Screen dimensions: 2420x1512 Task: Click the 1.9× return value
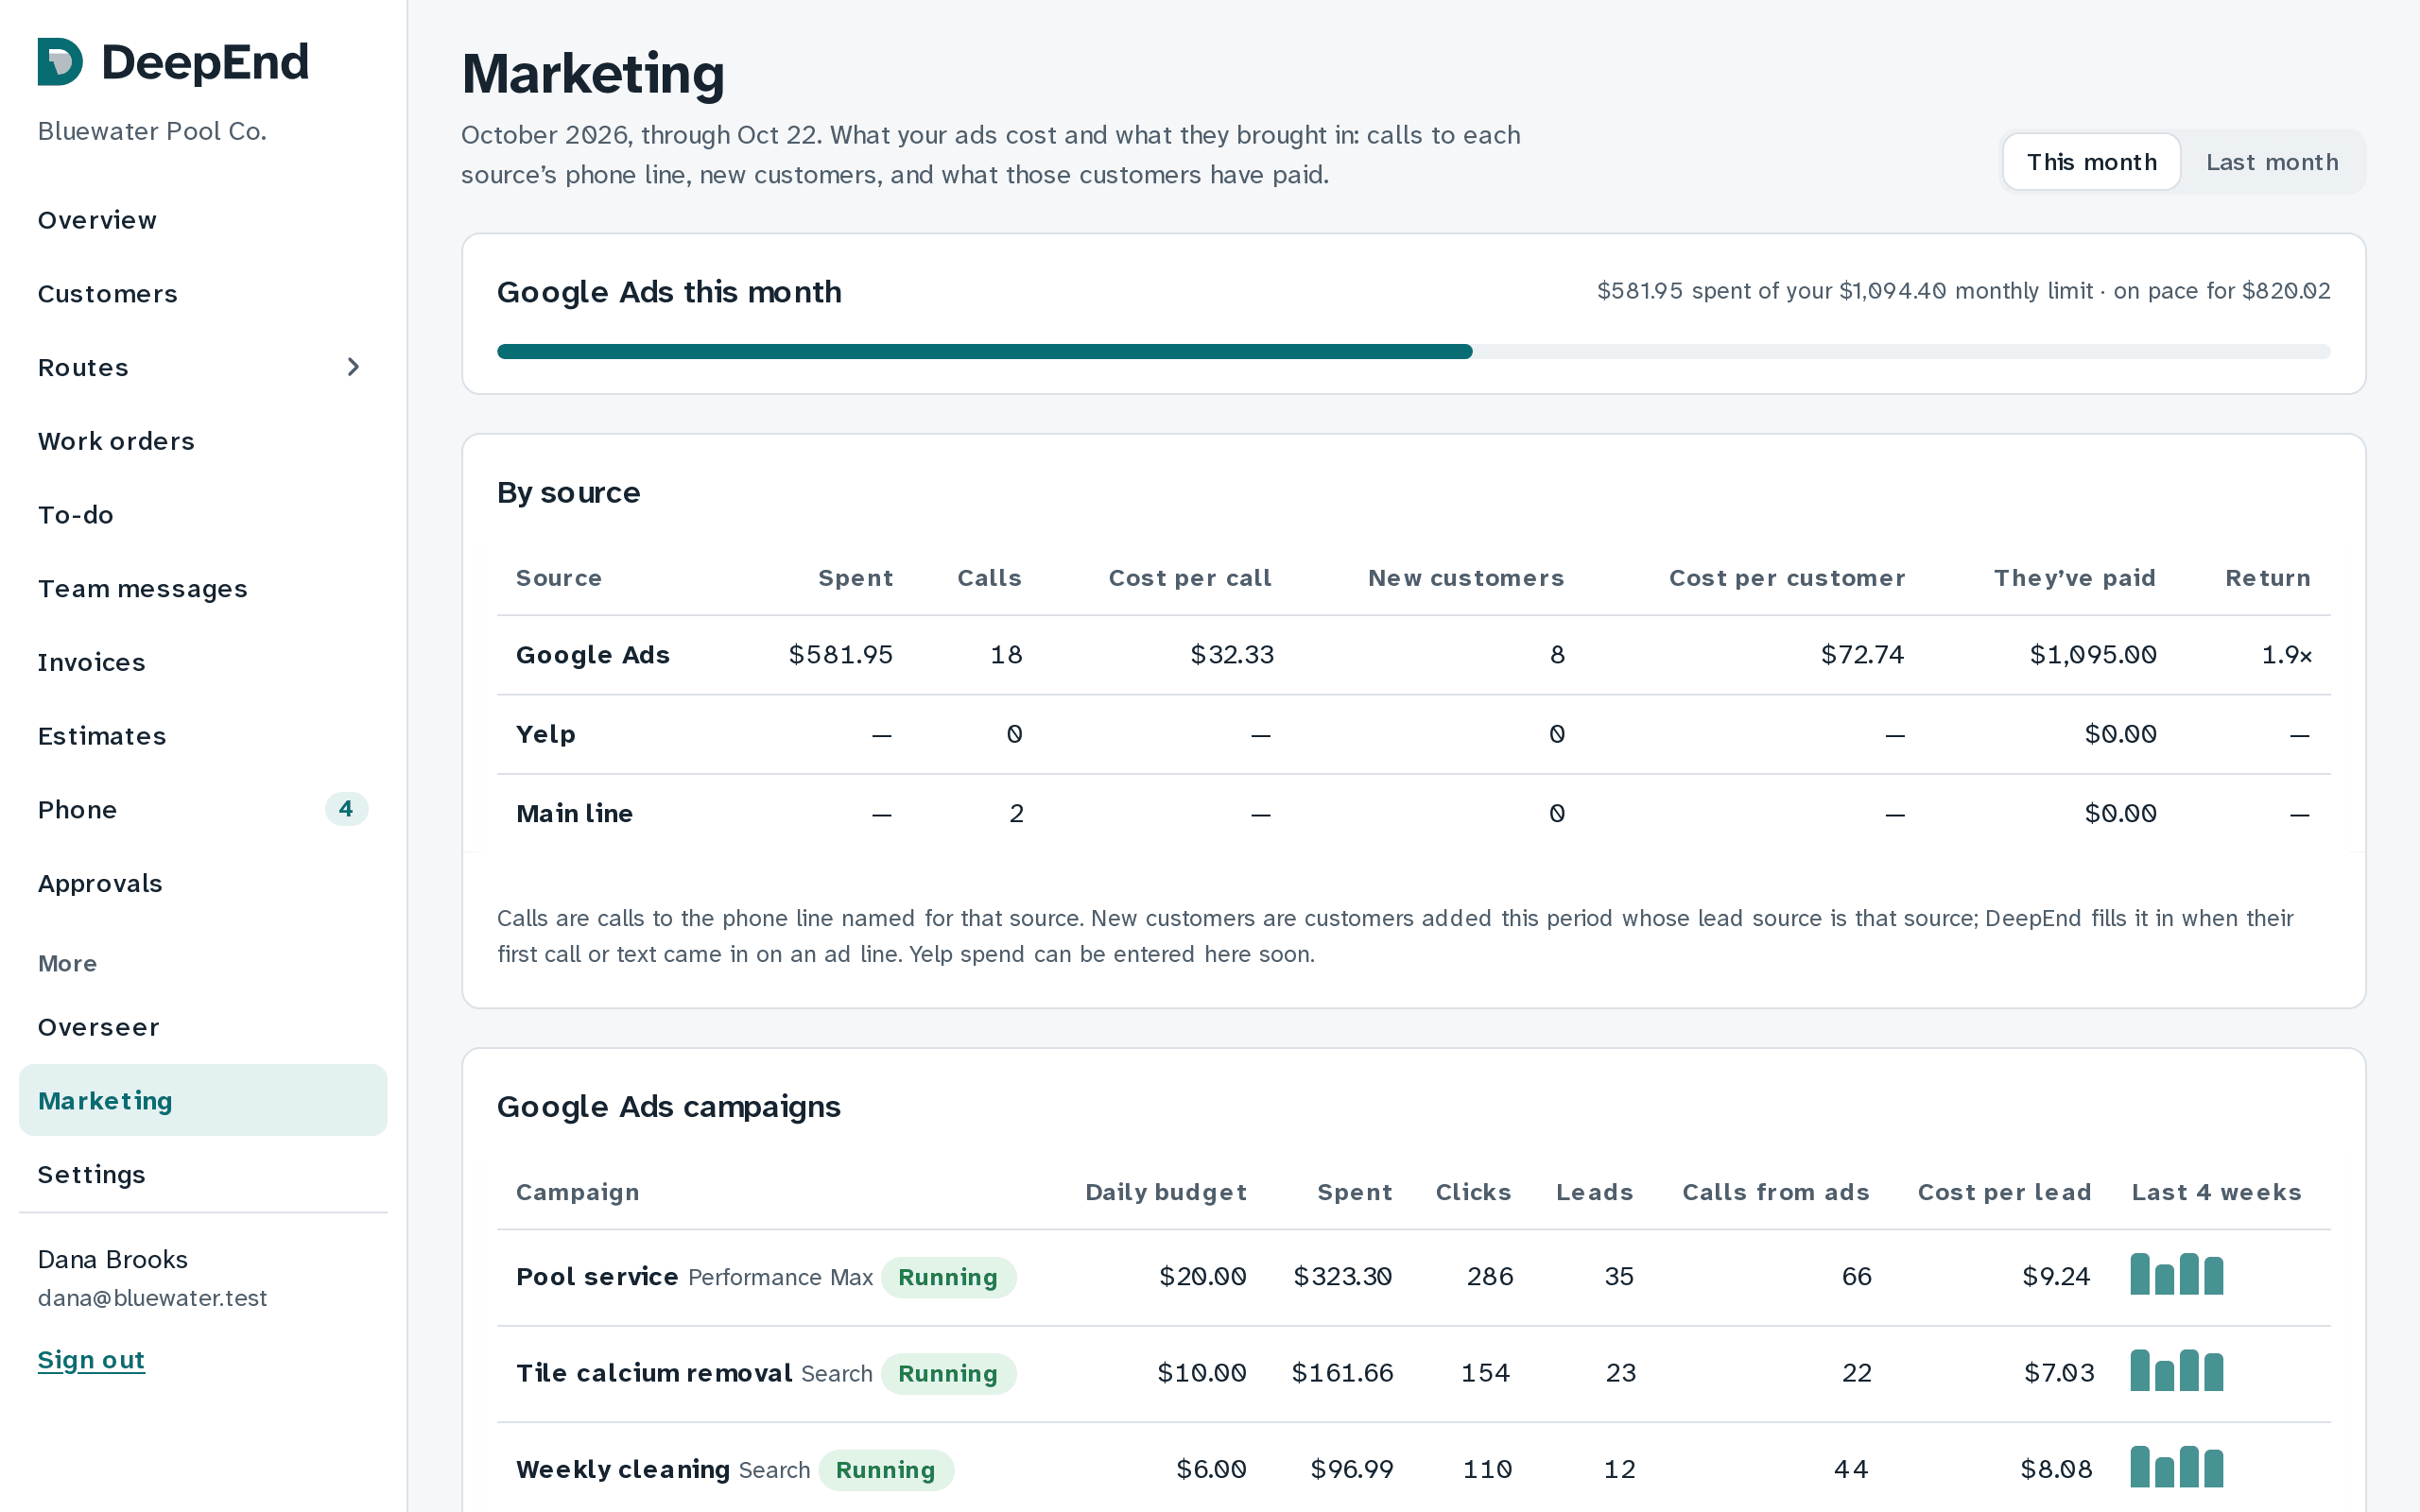[x=2287, y=655]
